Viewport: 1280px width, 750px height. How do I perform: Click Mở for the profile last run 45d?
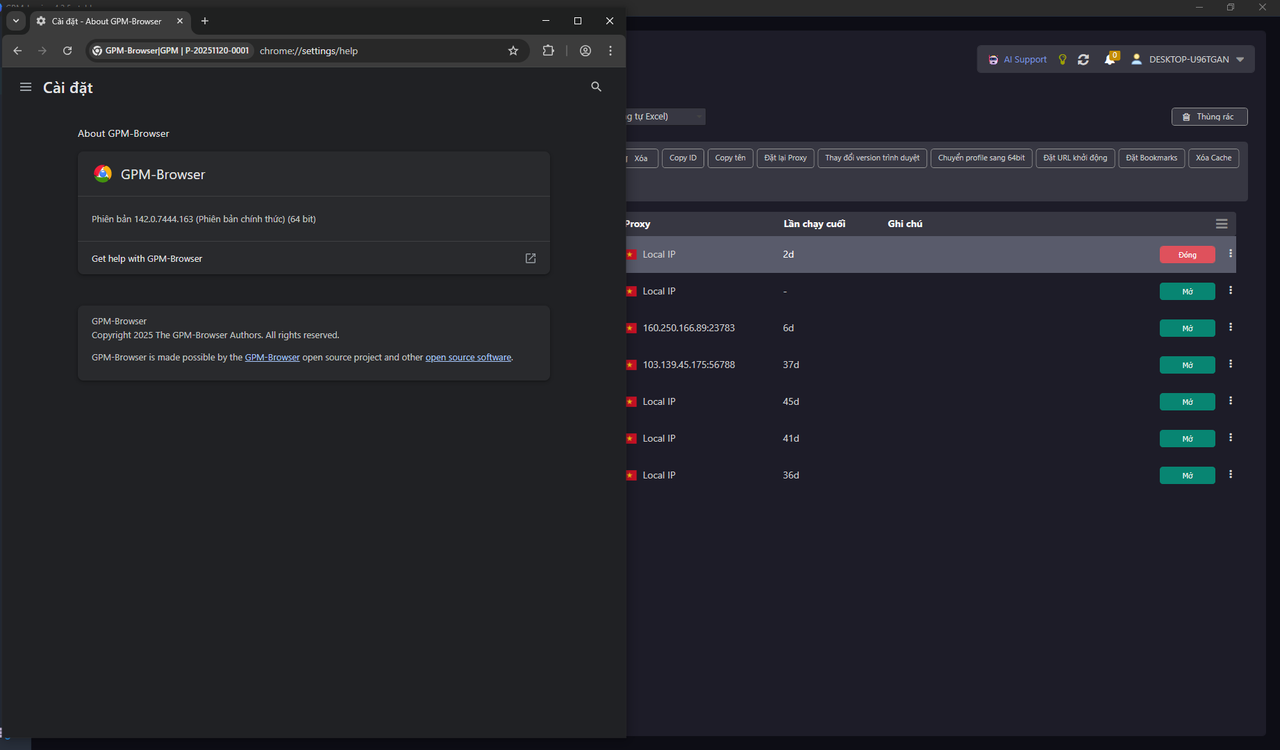[x=1187, y=402]
